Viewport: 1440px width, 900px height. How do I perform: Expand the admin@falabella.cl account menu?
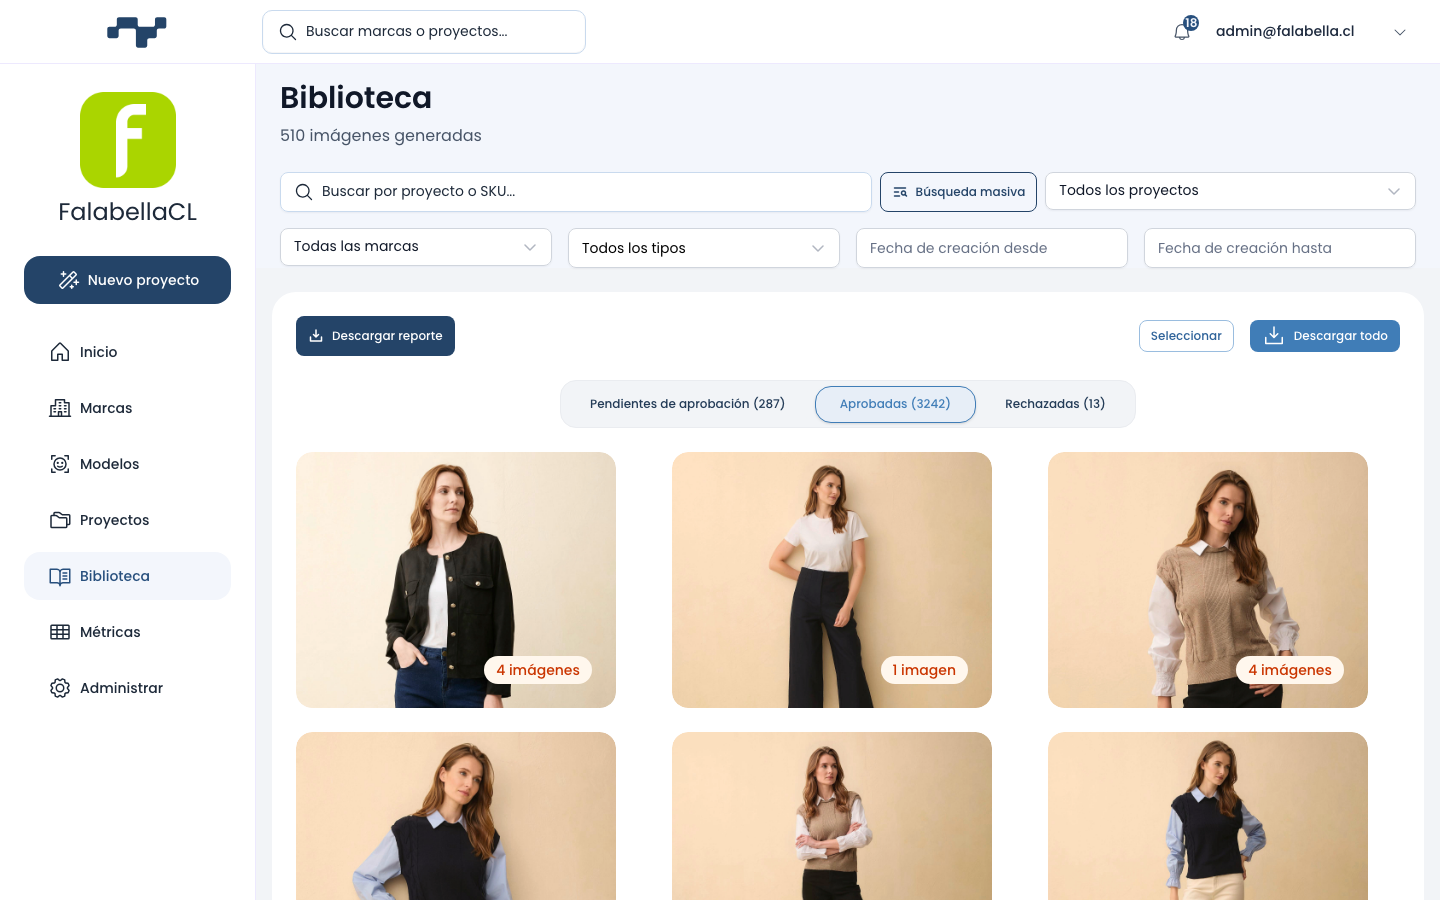point(1400,32)
